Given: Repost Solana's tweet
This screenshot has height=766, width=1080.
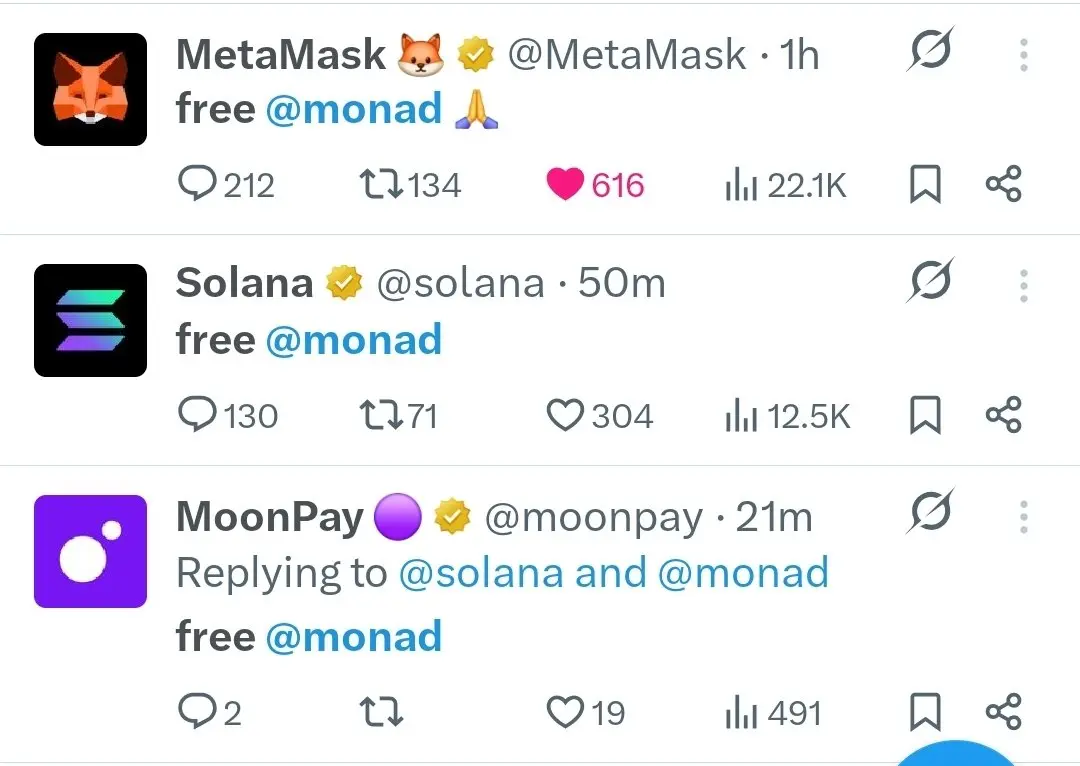Looking at the screenshot, I should coord(380,414).
